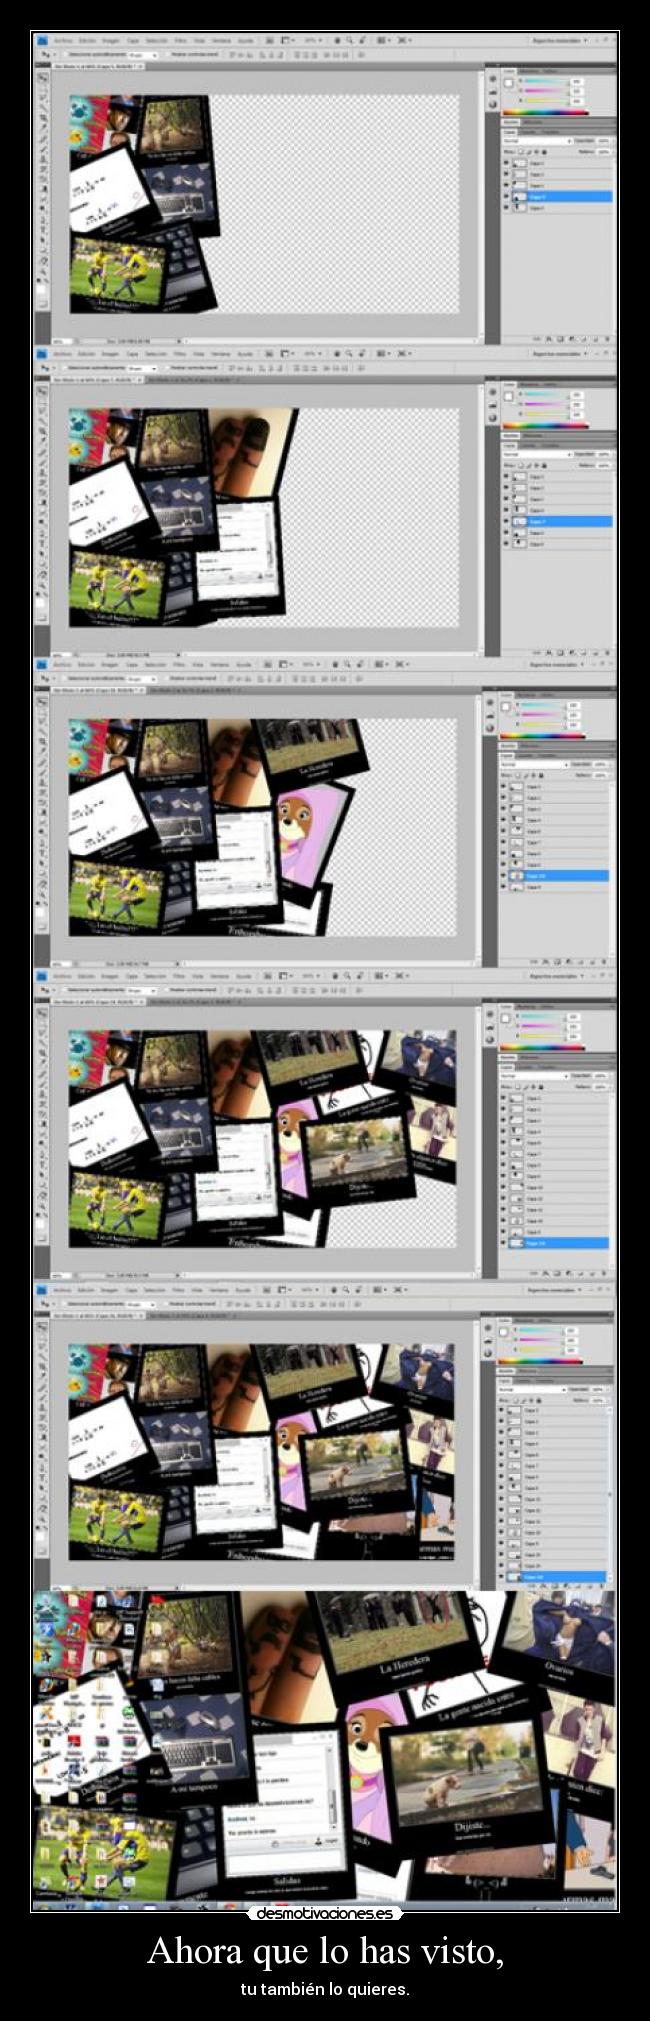This screenshot has width=650, height=2021.
Task: Open the Filtro menu in the topmost menu bar
Action: [x=180, y=41]
